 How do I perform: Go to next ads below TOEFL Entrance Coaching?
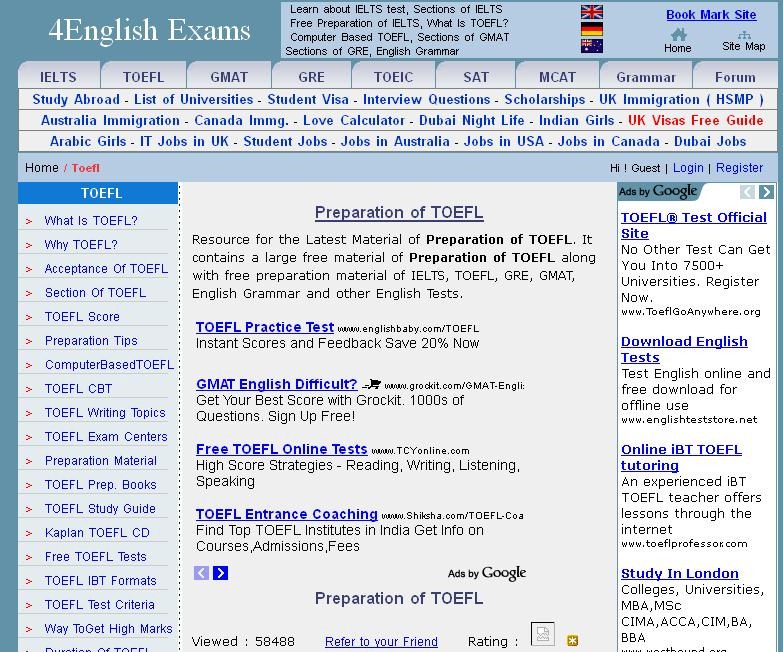tap(220, 573)
